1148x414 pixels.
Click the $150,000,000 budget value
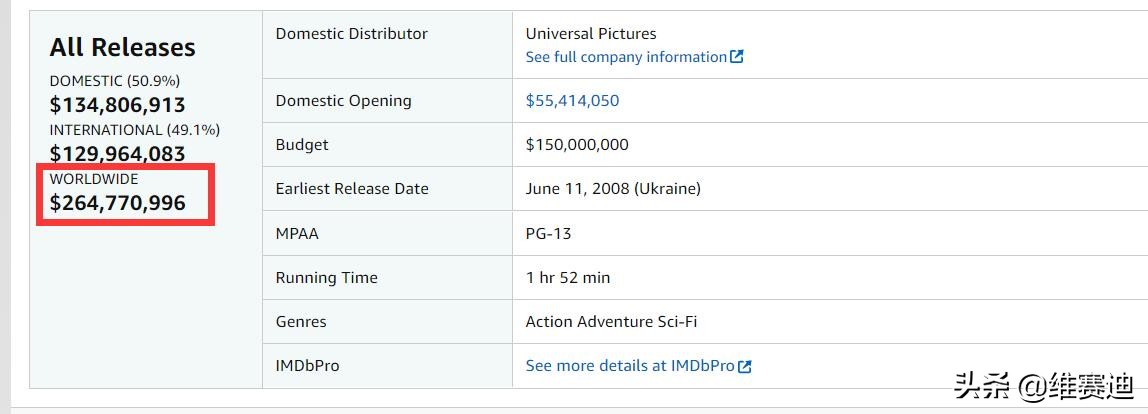[577, 145]
